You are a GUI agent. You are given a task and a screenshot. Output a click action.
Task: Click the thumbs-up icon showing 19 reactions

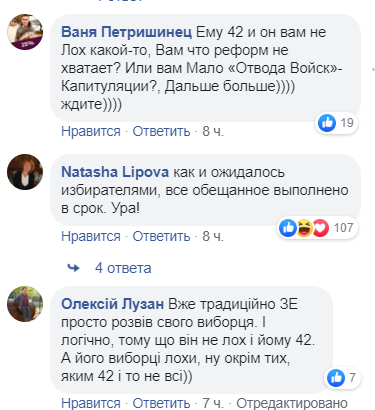[327, 123]
